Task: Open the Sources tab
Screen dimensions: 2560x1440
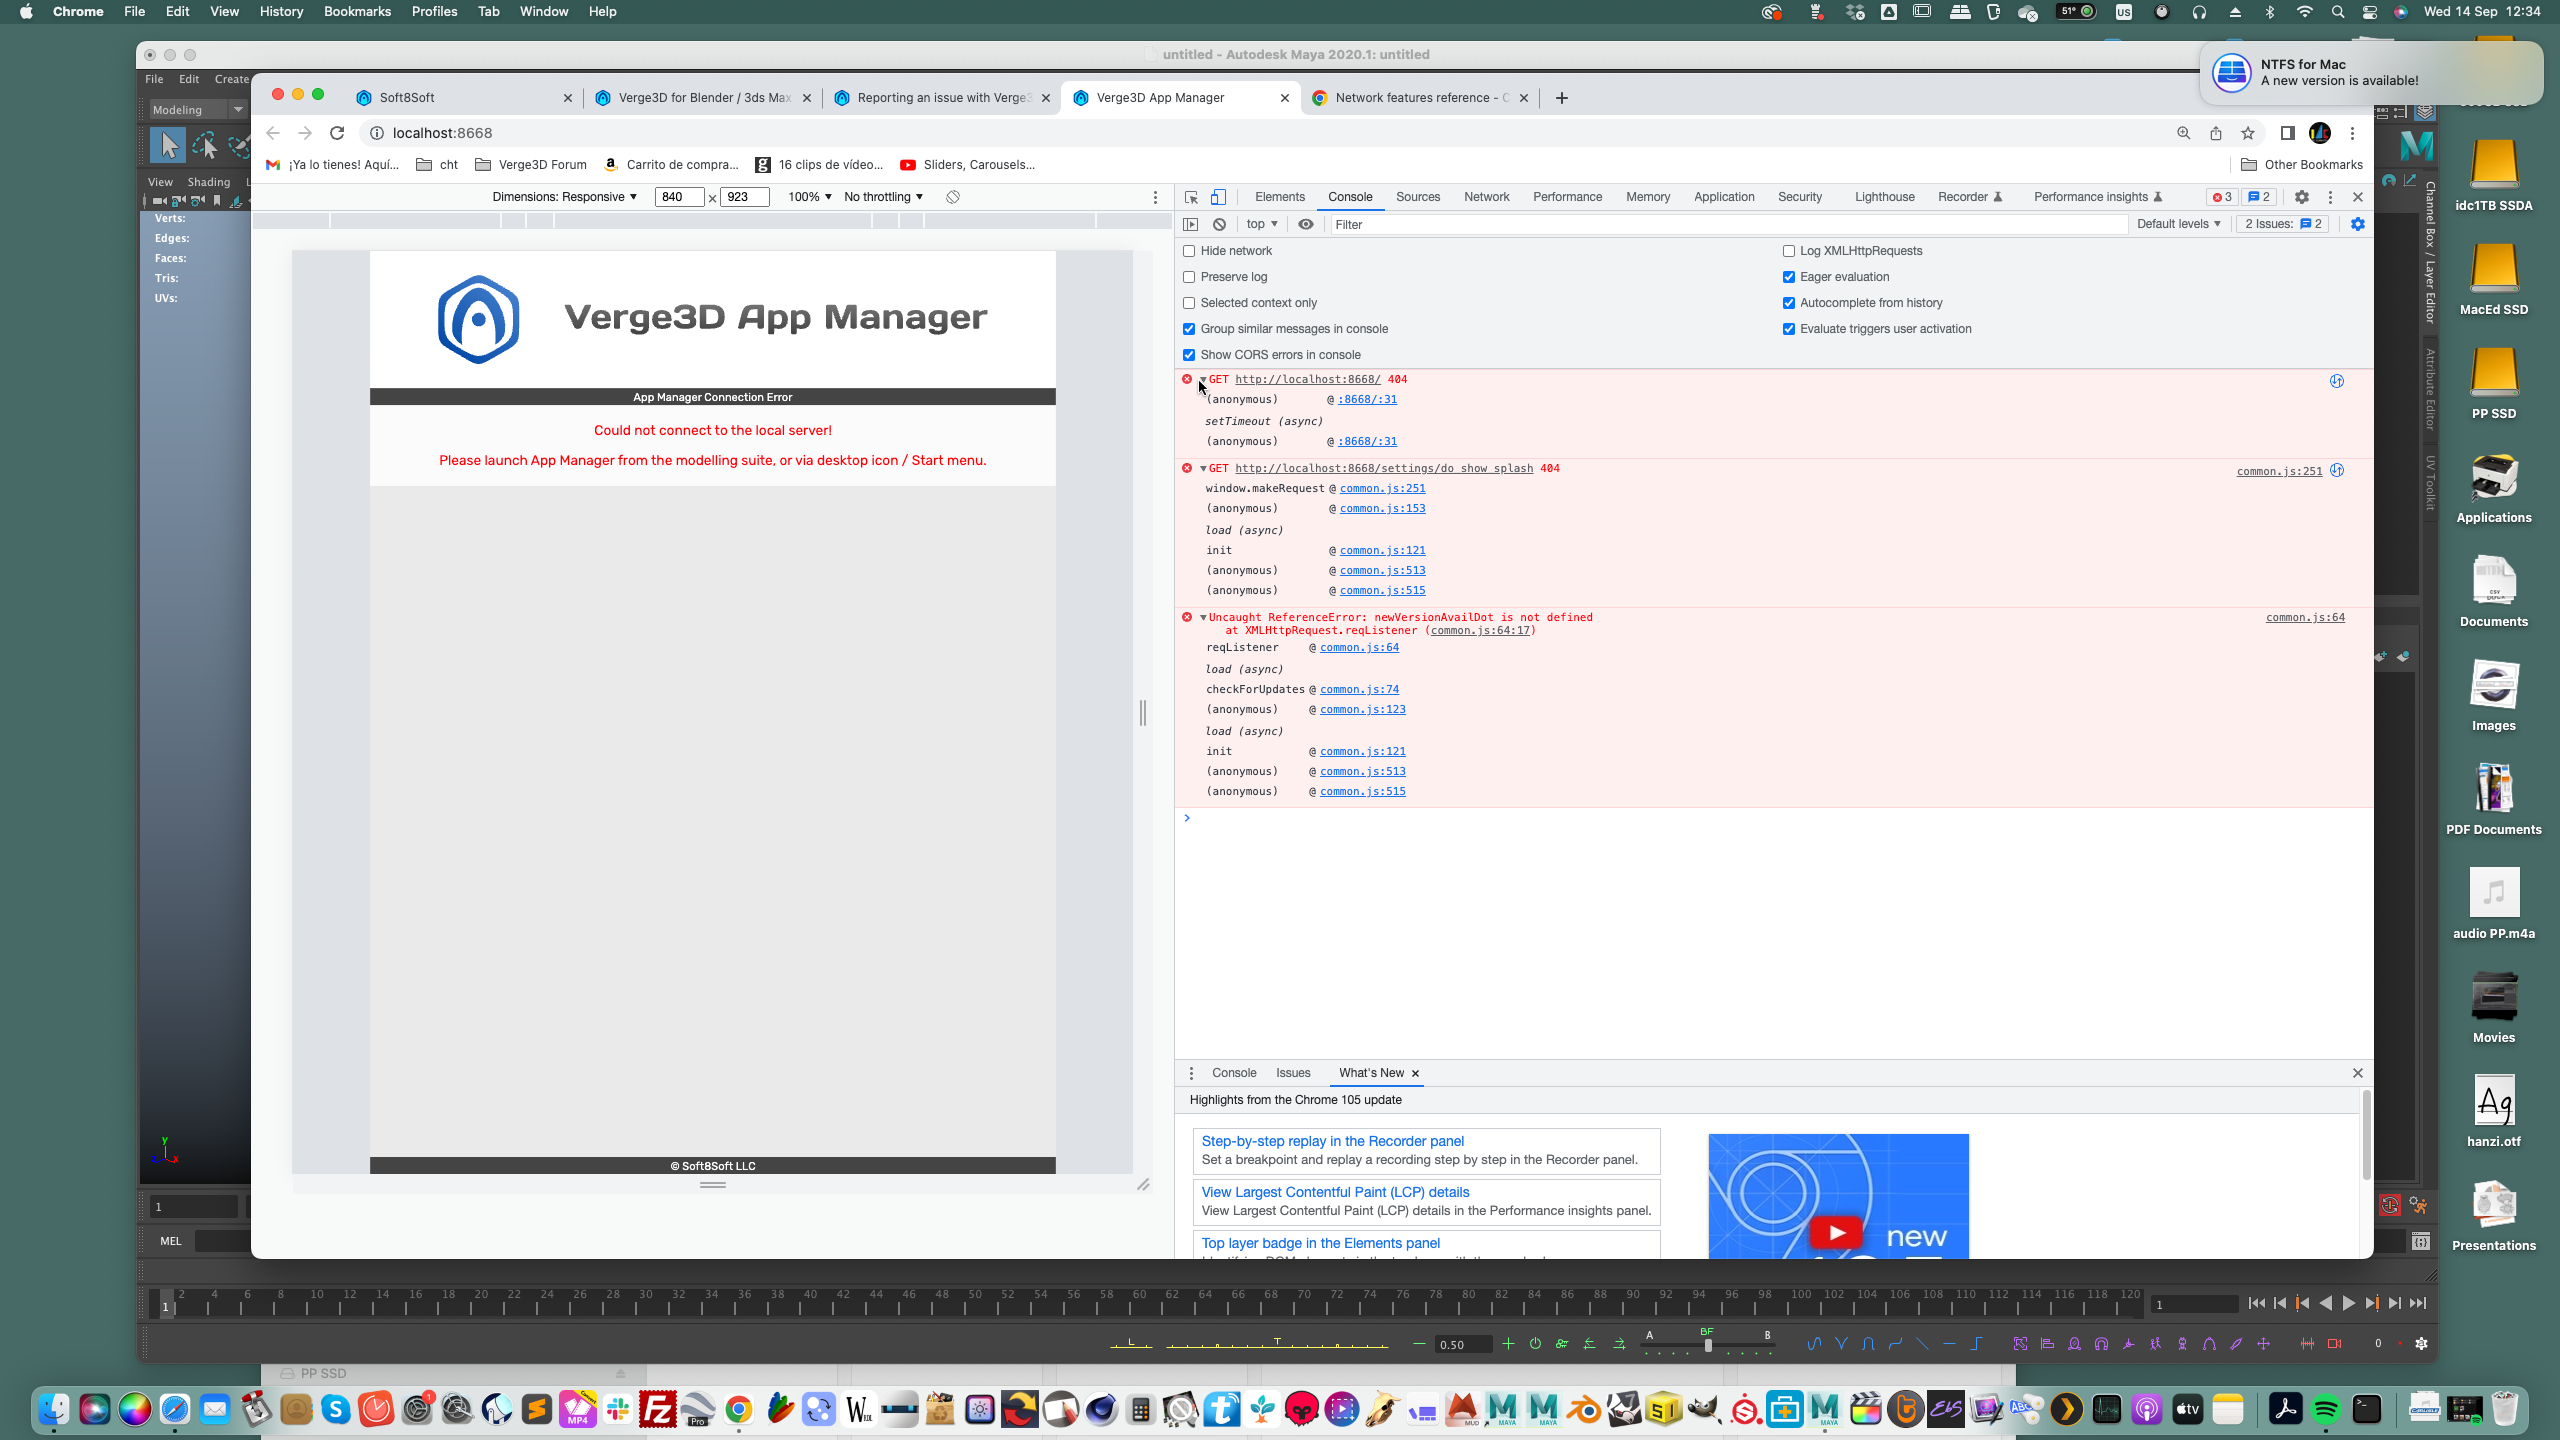Action: 1418,197
